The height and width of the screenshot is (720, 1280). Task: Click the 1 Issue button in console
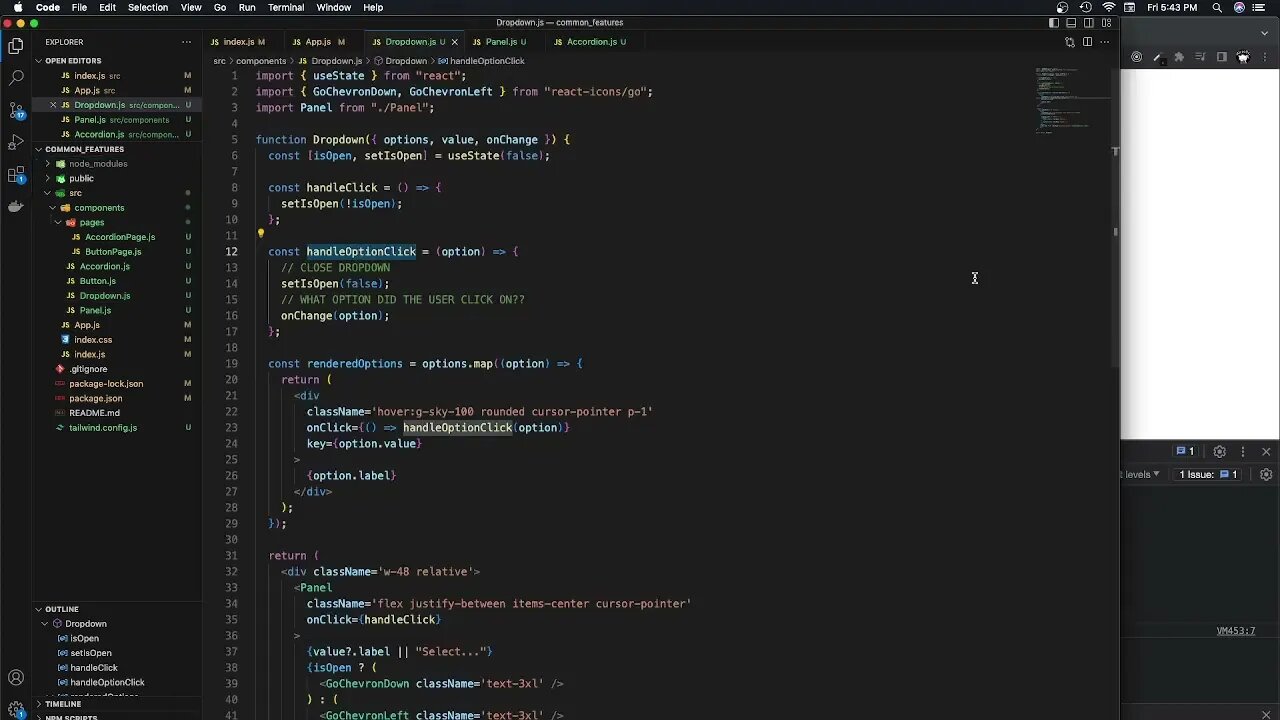(x=1208, y=474)
